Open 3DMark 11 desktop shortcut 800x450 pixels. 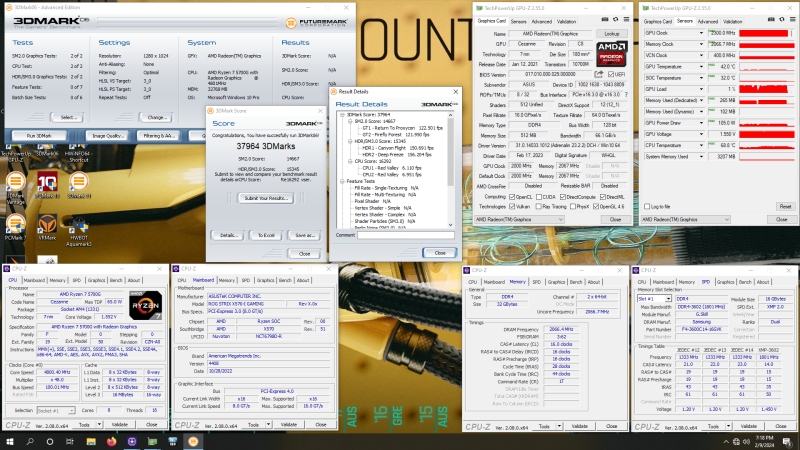pyautogui.click(x=79, y=185)
